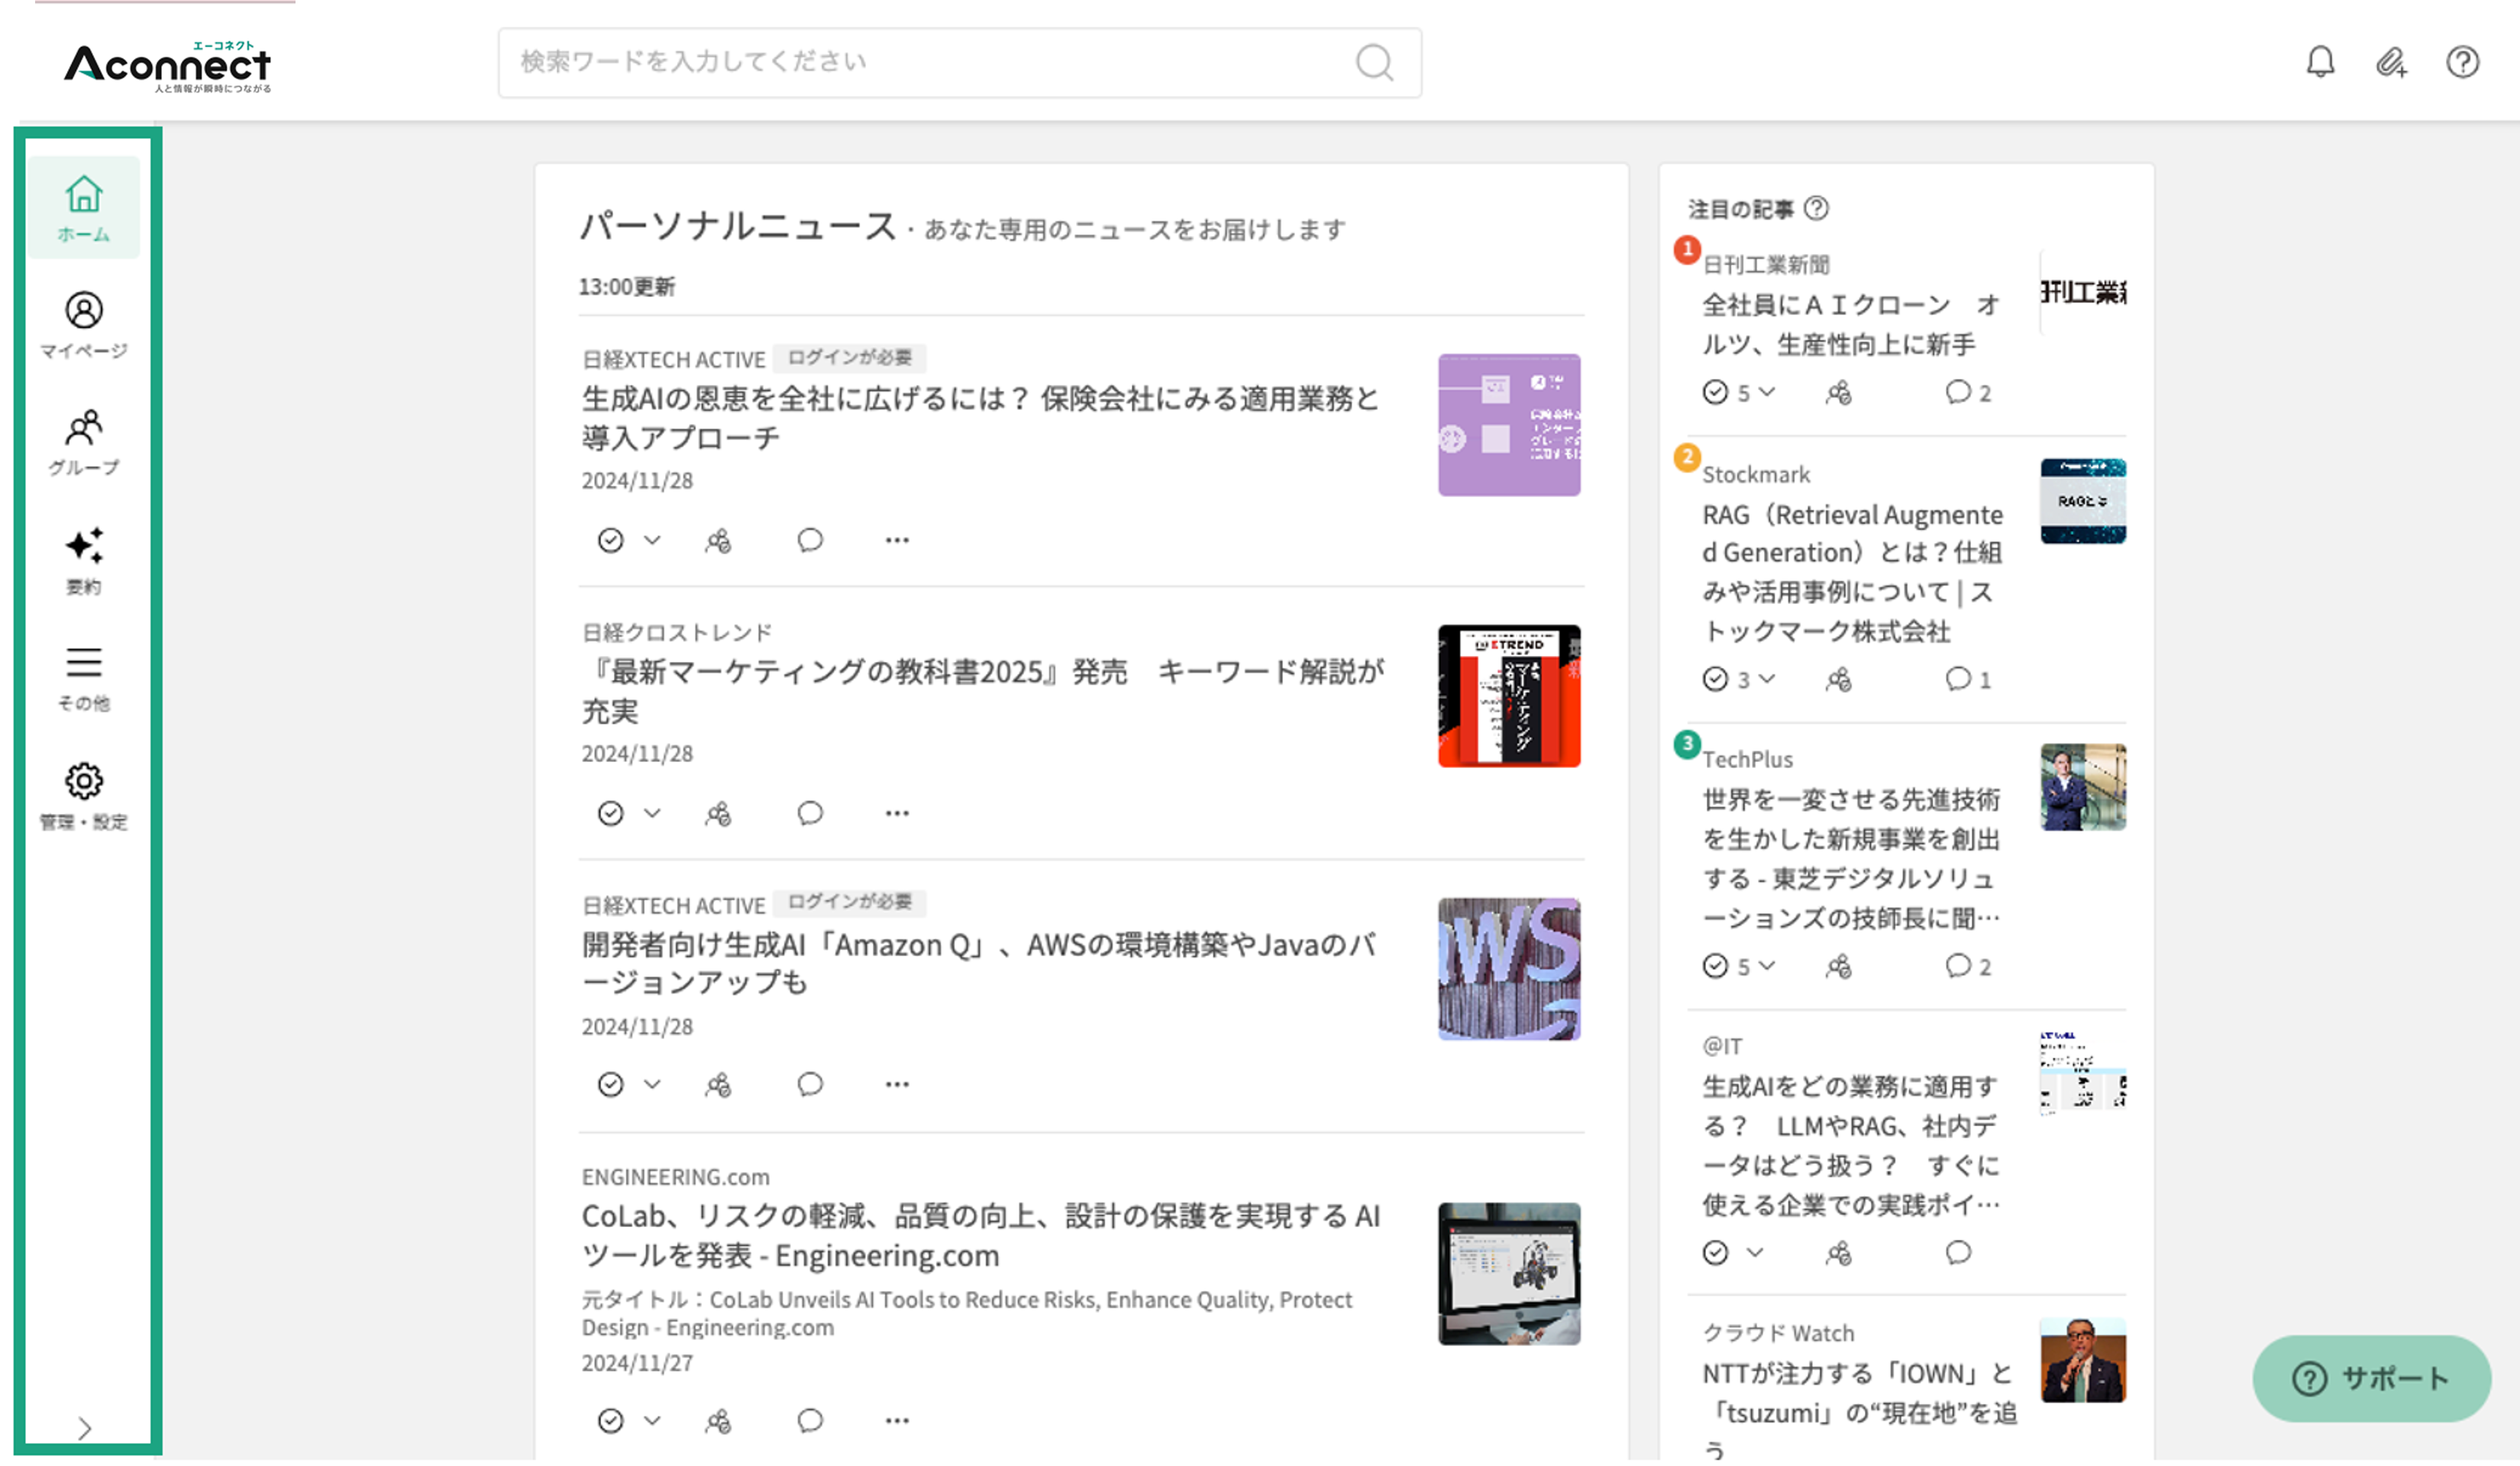Viewport: 2520px width, 1466px height.
Task: Open the help question mark in header
Action: pos(2462,62)
